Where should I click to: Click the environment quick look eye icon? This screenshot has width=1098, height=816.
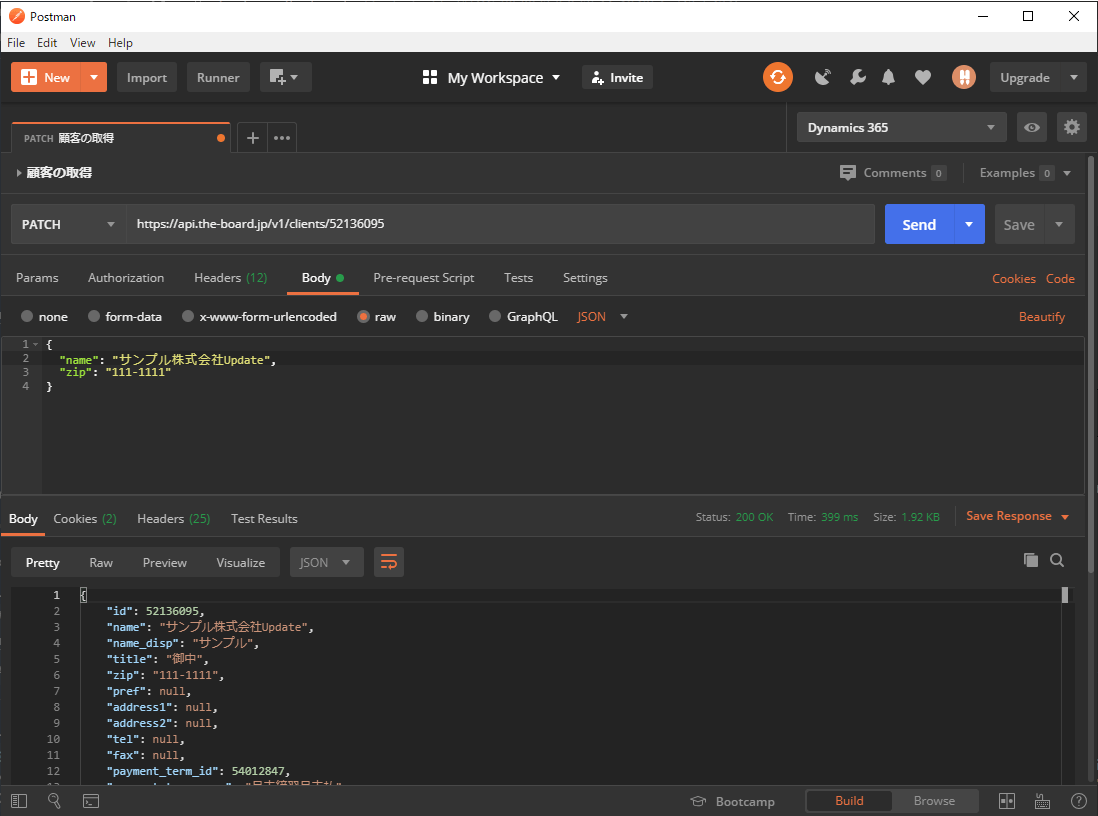tap(1032, 127)
